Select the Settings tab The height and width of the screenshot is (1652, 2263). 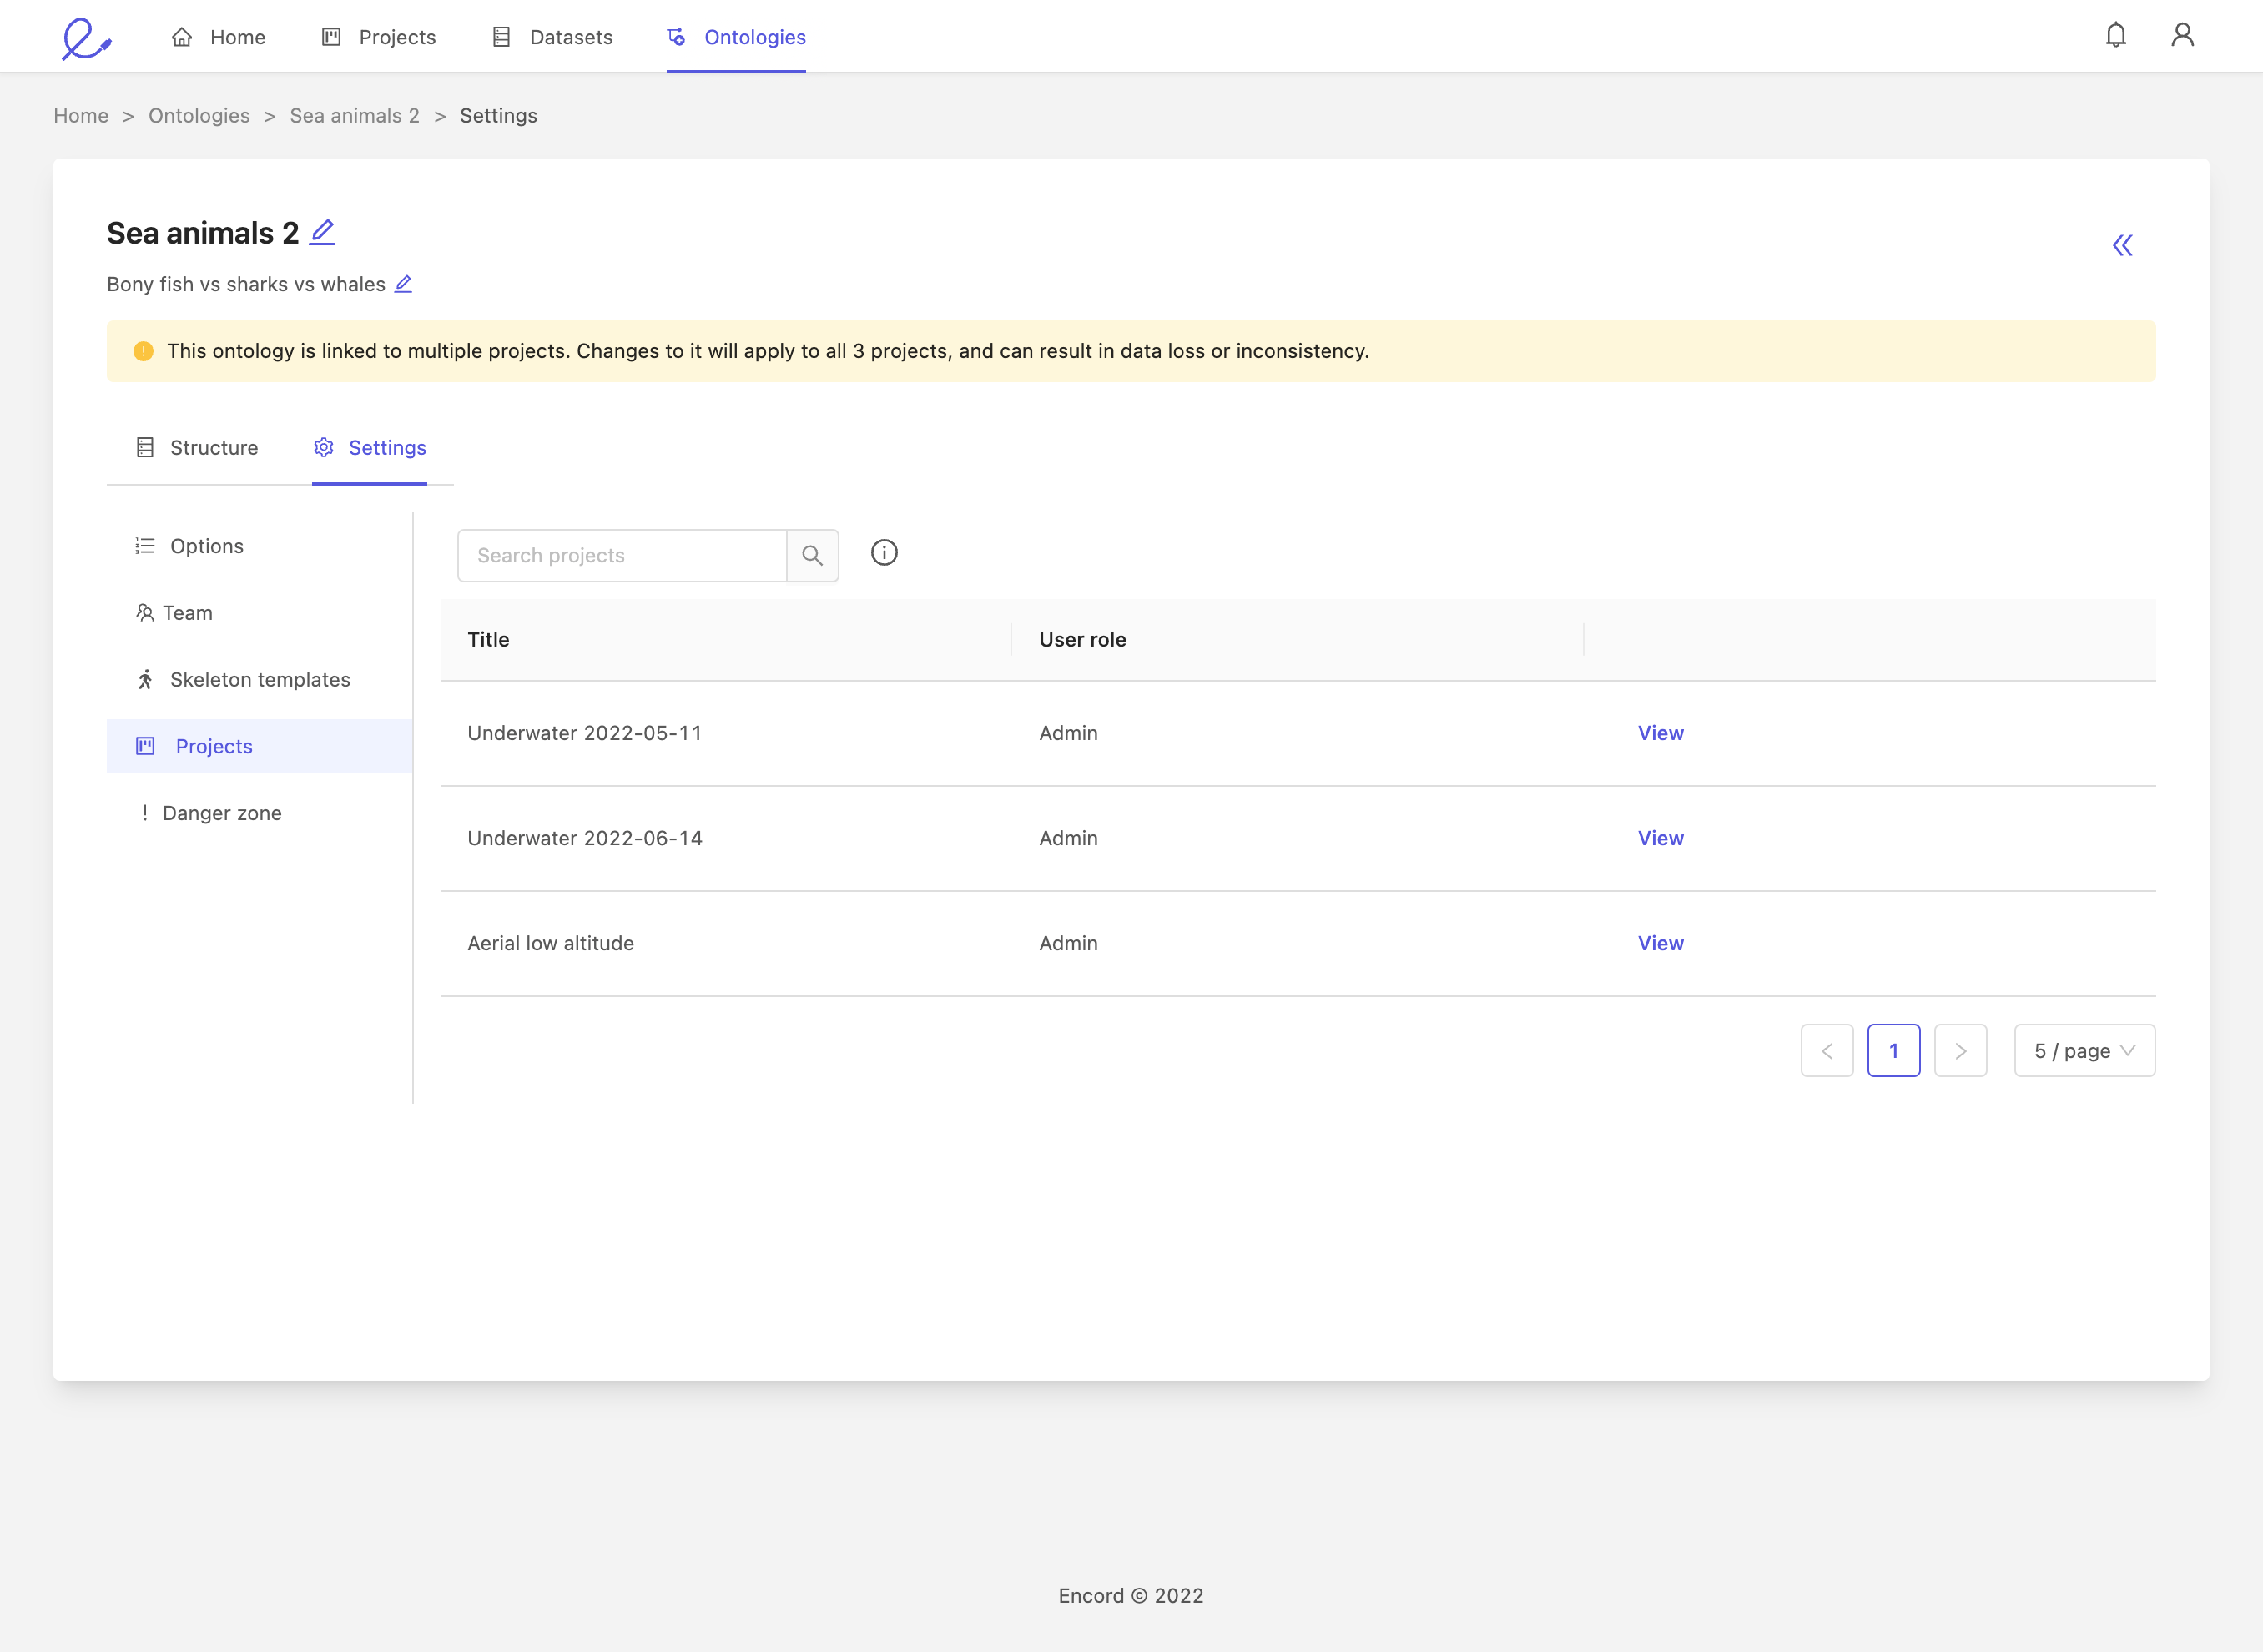tap(370, 448)
